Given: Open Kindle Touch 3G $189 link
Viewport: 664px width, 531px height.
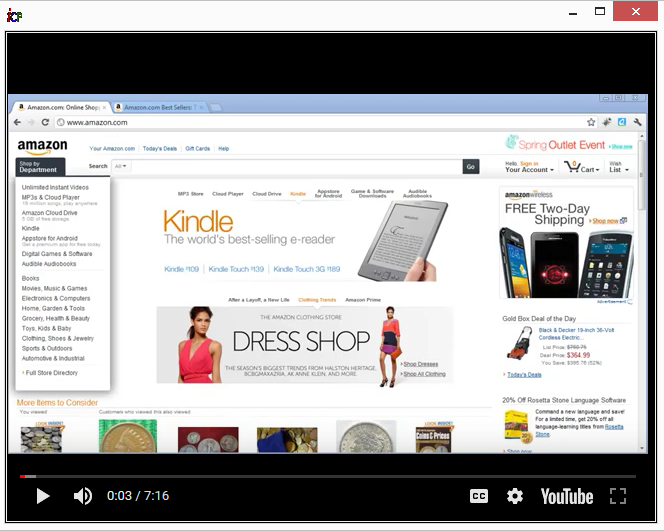Looking at the screenshot, I should 307,269.
